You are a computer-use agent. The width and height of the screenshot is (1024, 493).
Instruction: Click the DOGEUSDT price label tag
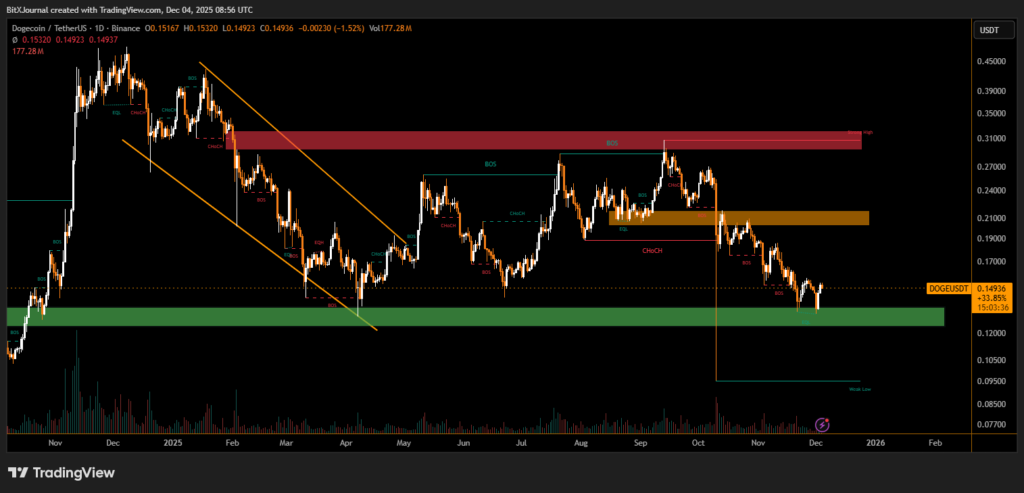coord(947,288)
